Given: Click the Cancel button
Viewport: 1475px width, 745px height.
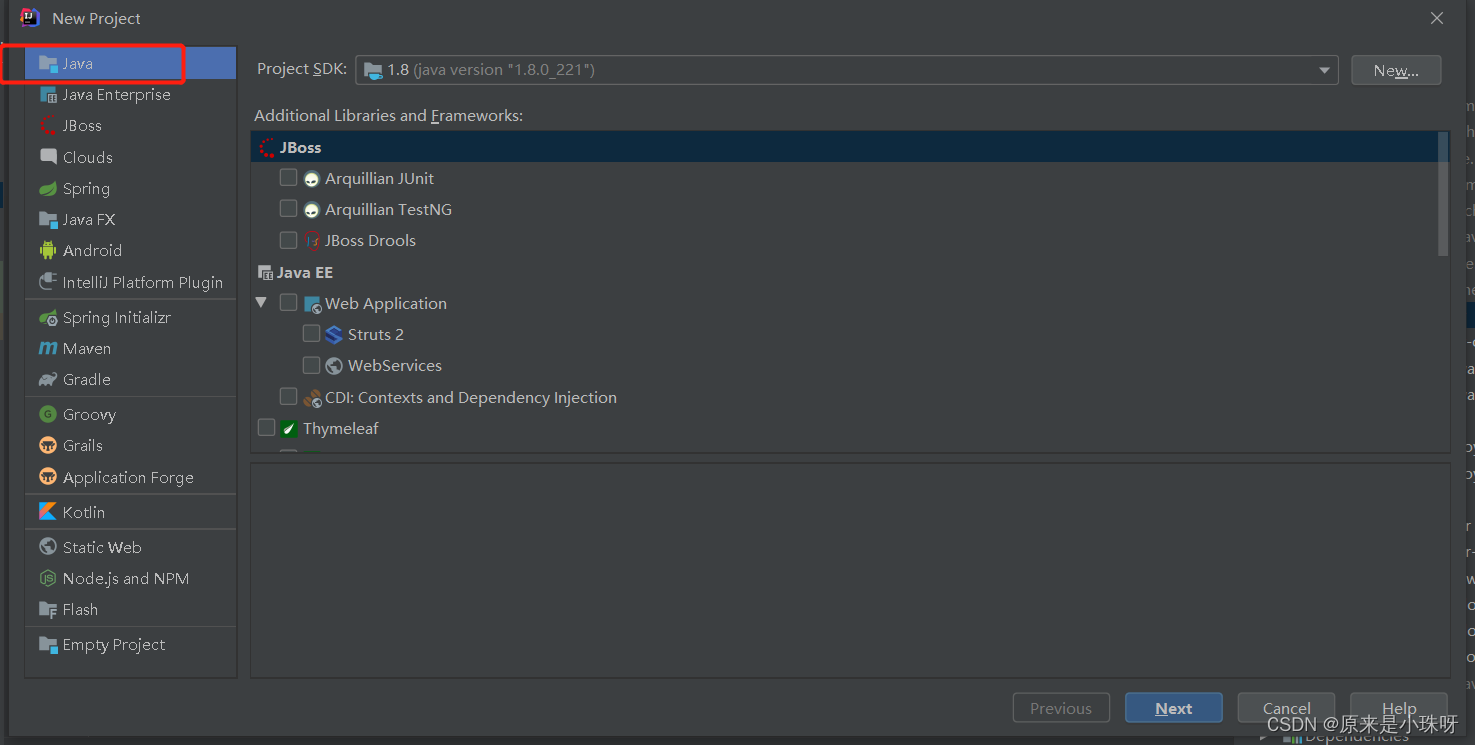Looking at the screenshot, I should click(1286, 708).
